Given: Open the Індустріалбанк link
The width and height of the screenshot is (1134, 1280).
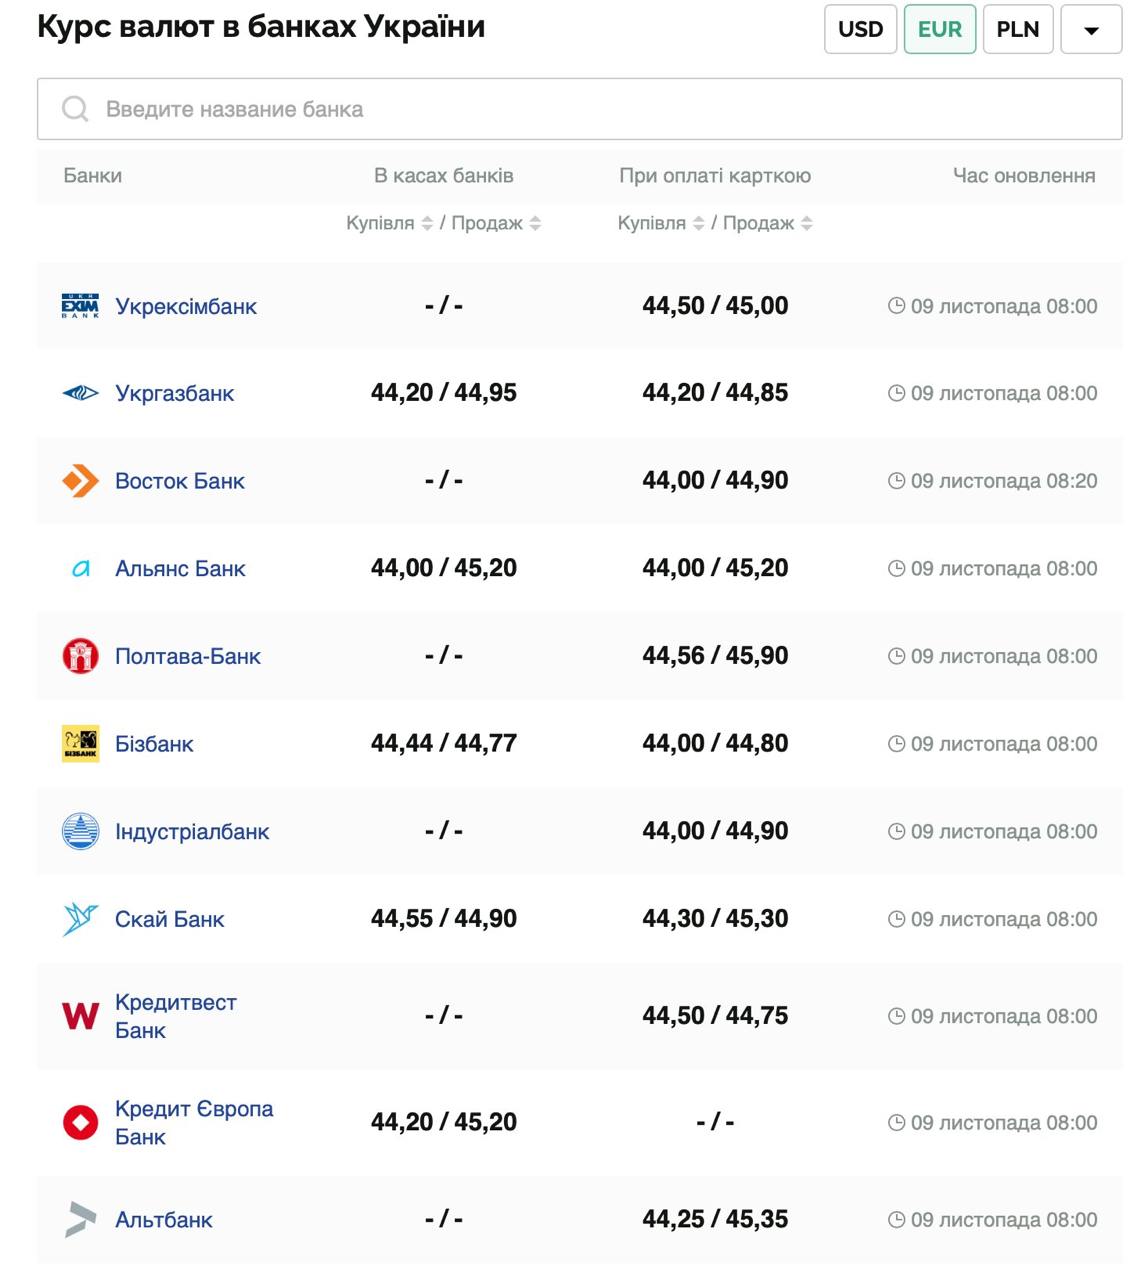Looking at the screenshot, I should point(192,832).
